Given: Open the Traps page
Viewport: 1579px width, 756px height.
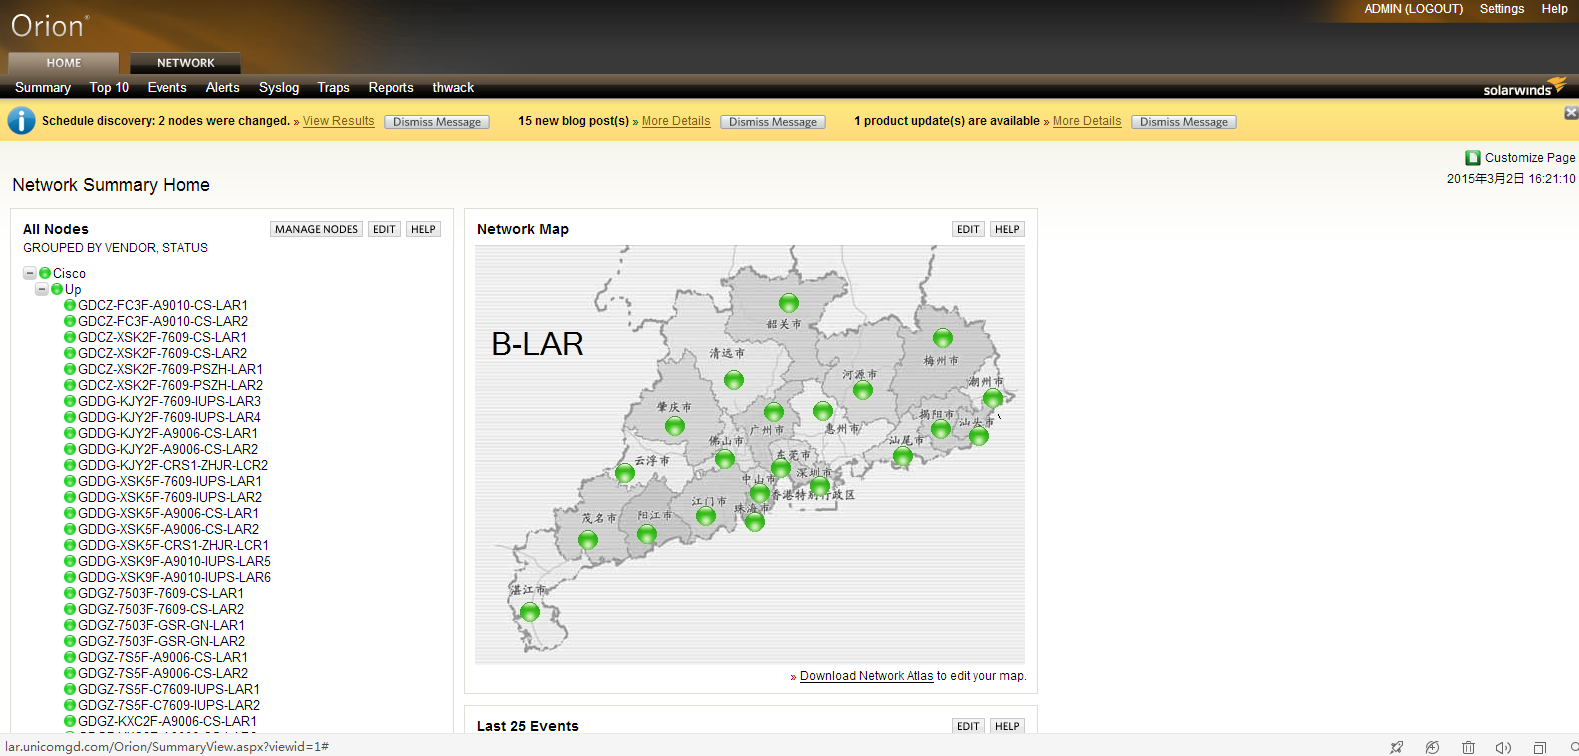Looking at the screenshot, I should [x=333, y=88].
